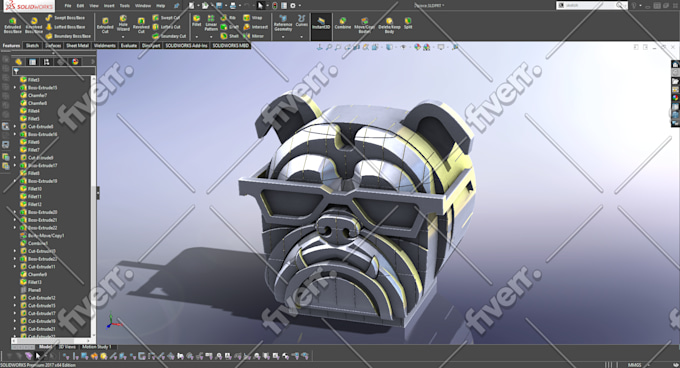This screenshot has height=368, width=680.
Task: Select the Revolved Cut tool
Action: click(x=141, y=26)
